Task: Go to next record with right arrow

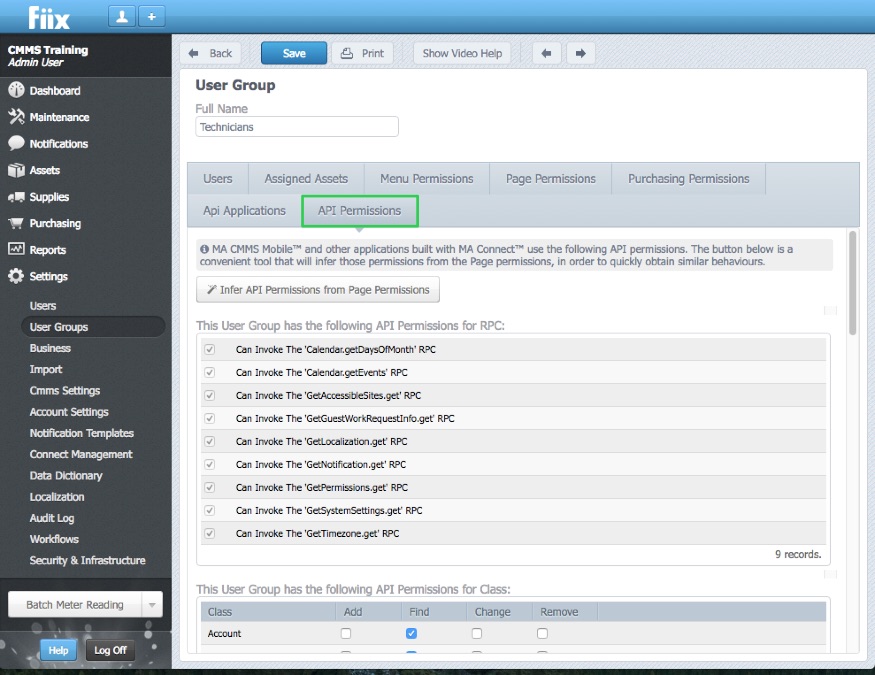Action: click(580, 53)
